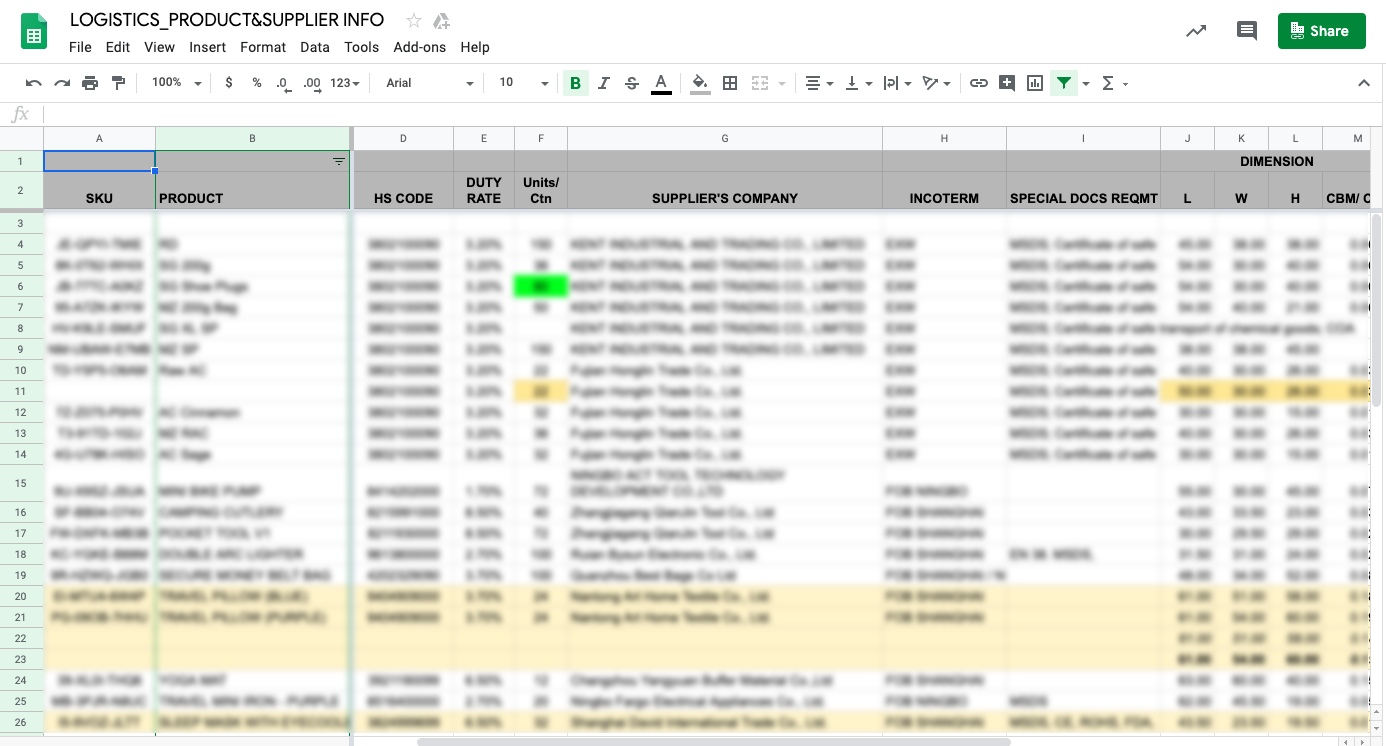Open the filter views dropdown arrow
This screenshot has width=1386, height=746.
(x=1086, y=84)
